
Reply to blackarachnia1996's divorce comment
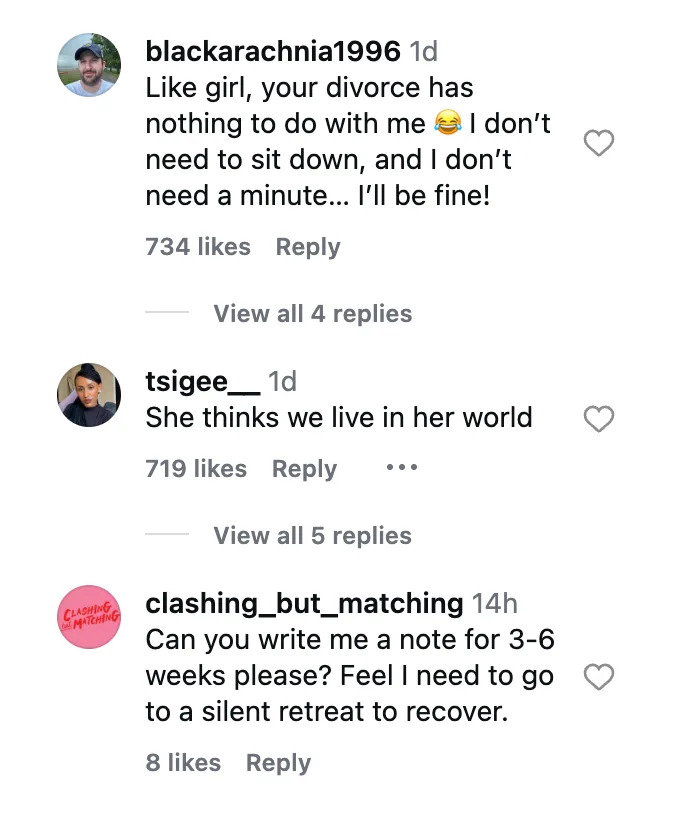(x=307, y=247)
